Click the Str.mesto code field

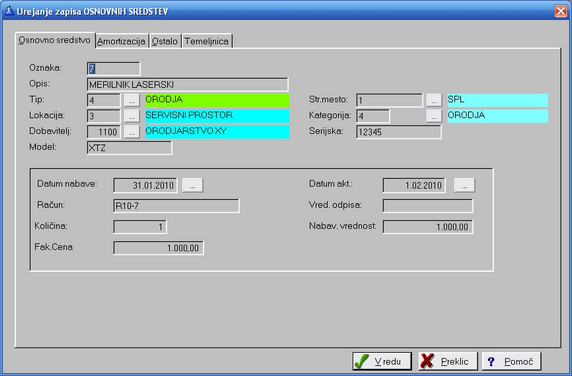tap(389, 100)
